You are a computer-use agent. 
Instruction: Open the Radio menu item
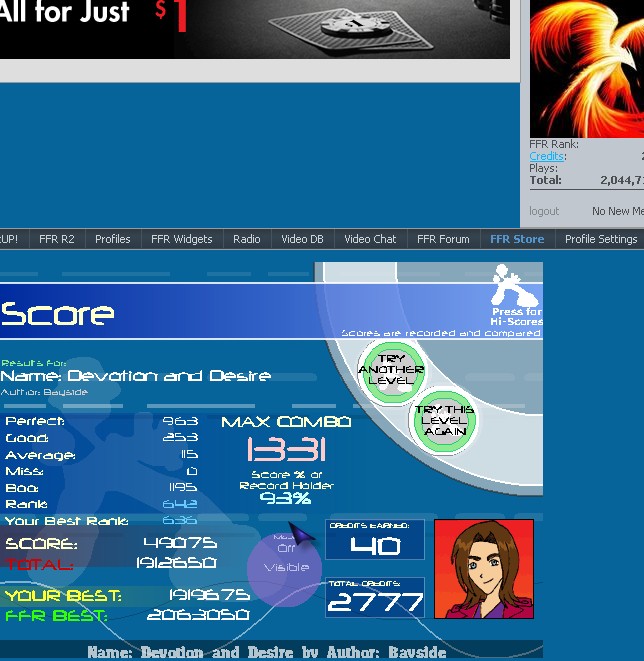[247, 239]
